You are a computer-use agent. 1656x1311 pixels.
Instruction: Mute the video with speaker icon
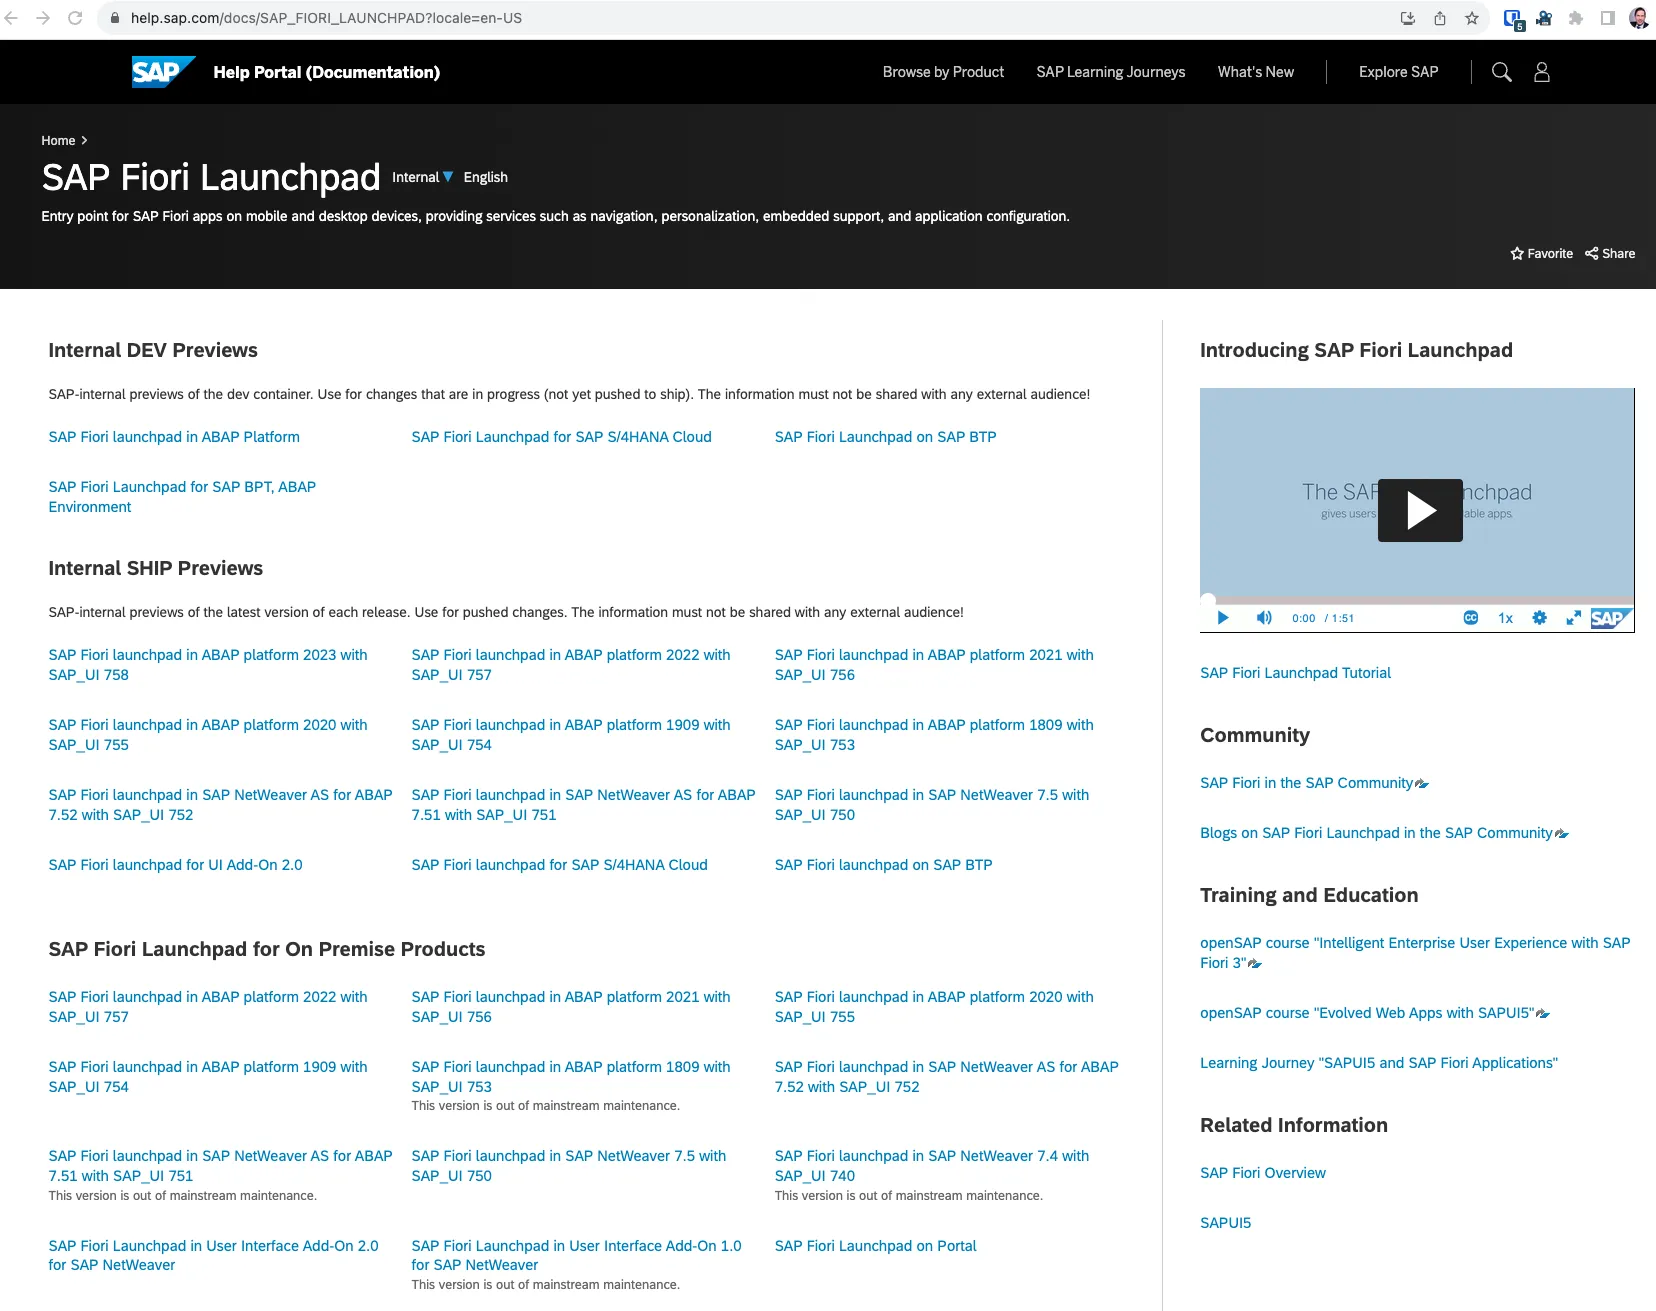tap(1264, 618)
